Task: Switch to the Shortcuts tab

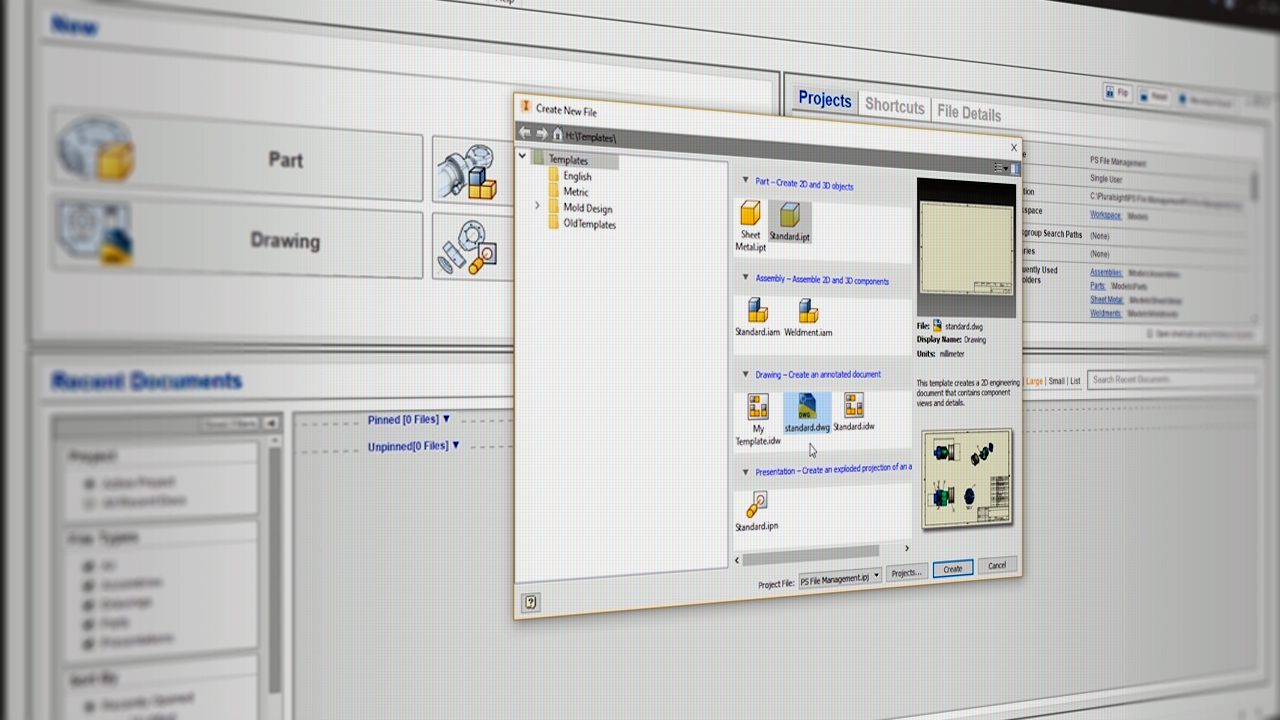Action: pyautogui.click(x=894, y=106)
